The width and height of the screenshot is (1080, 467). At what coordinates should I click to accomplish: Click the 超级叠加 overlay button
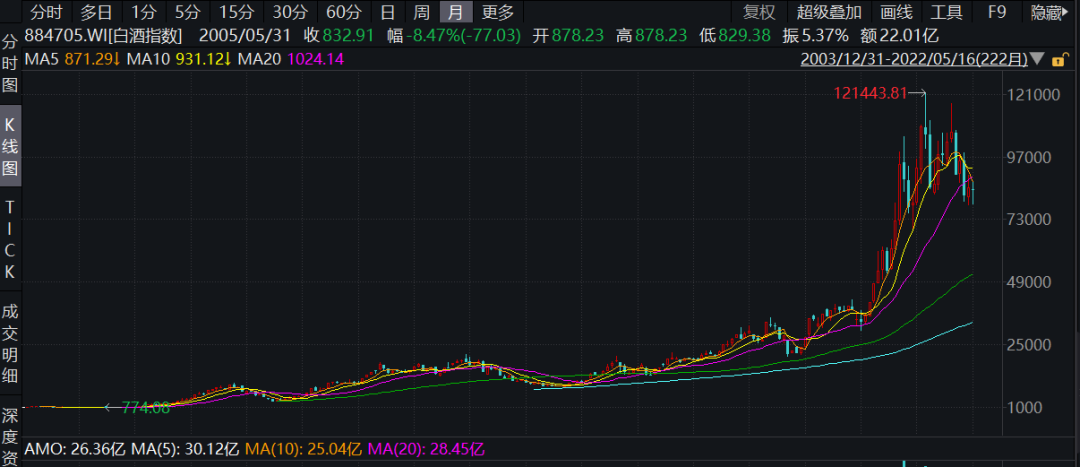coord(829,12)
